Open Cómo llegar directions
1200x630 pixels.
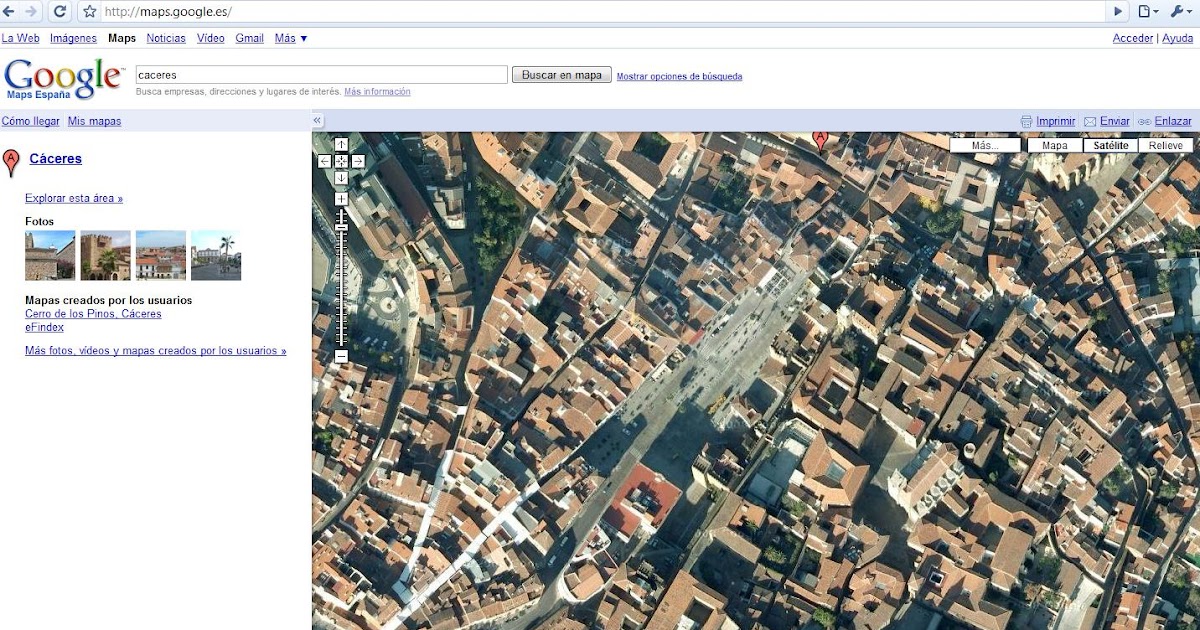click(30, 121)
